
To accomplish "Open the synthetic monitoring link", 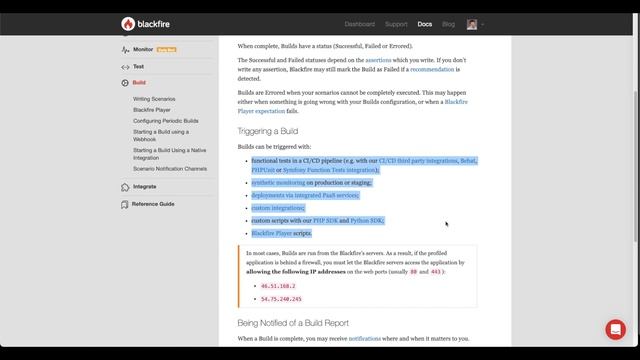I will tap(278, 182).
